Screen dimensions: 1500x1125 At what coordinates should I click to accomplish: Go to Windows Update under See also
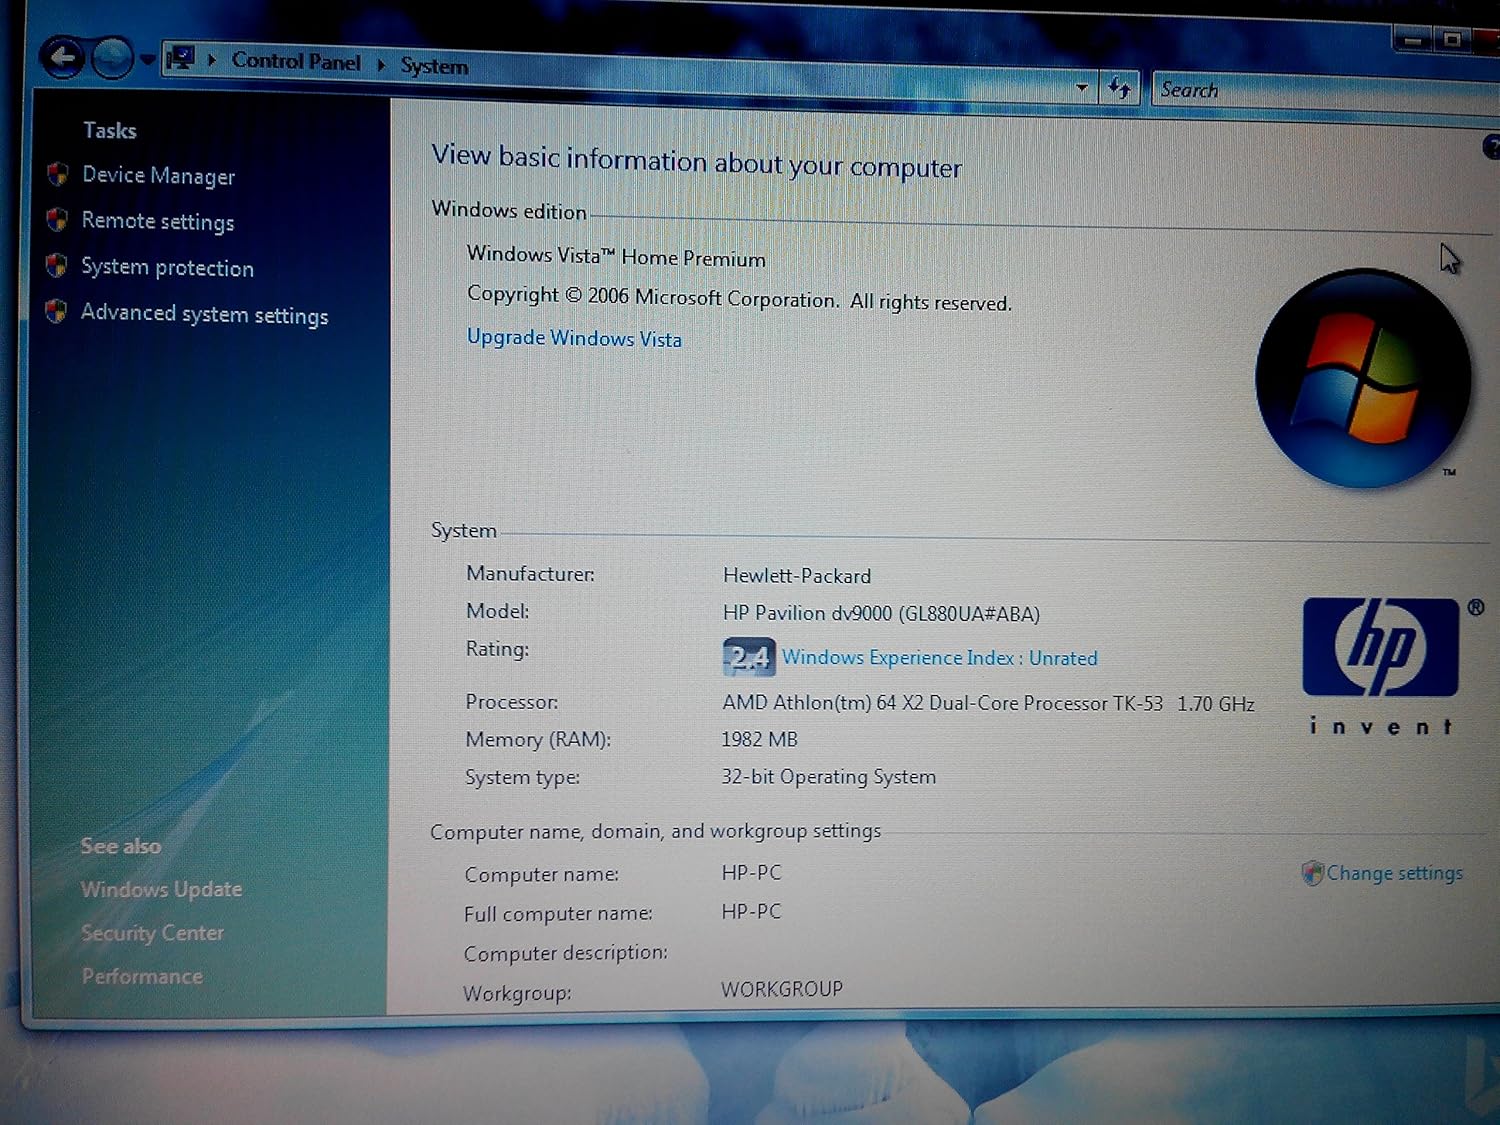point(161,889)
